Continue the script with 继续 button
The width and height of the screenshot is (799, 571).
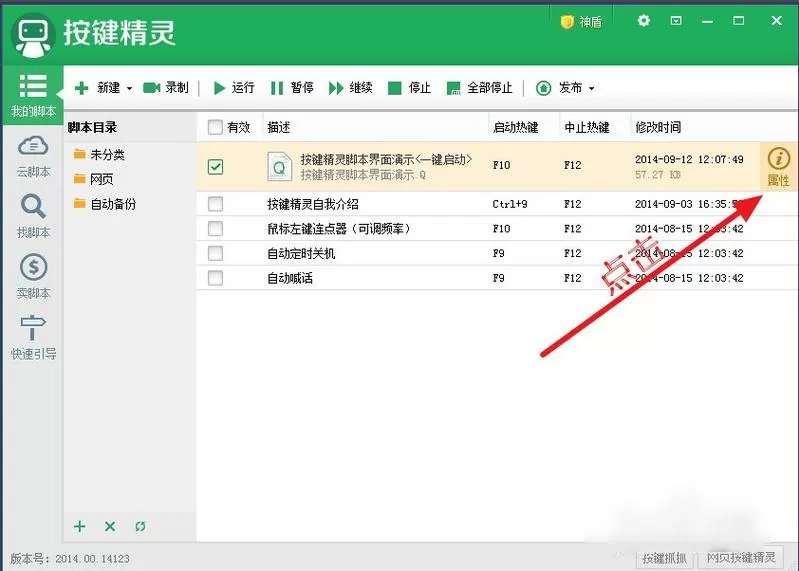coord(351,88)
